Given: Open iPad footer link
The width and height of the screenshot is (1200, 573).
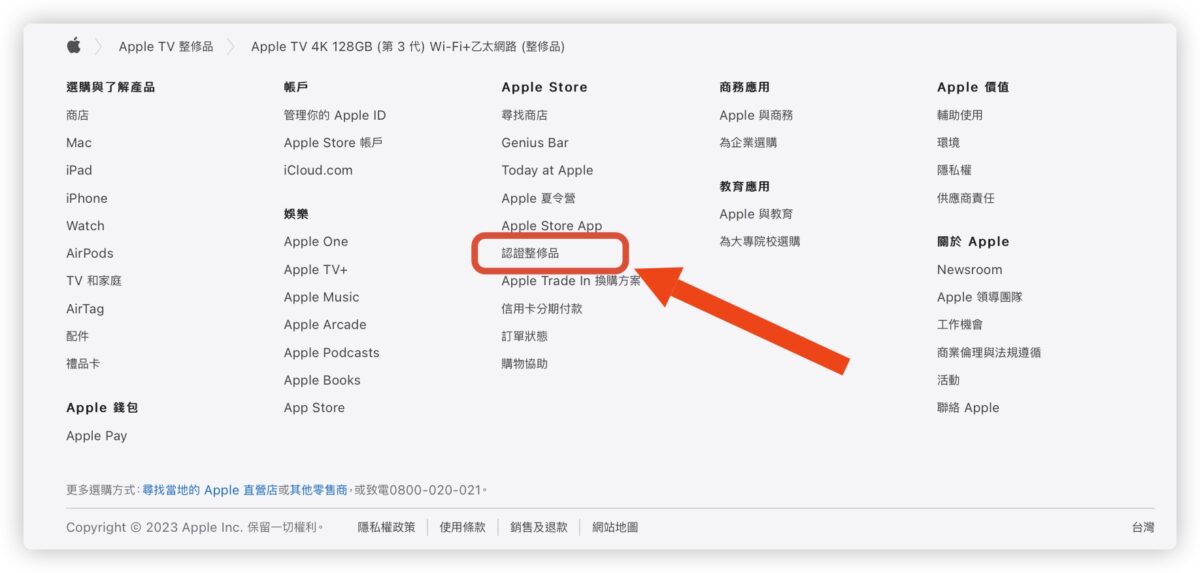Looking at the screenshot, I should pos(79,170).
